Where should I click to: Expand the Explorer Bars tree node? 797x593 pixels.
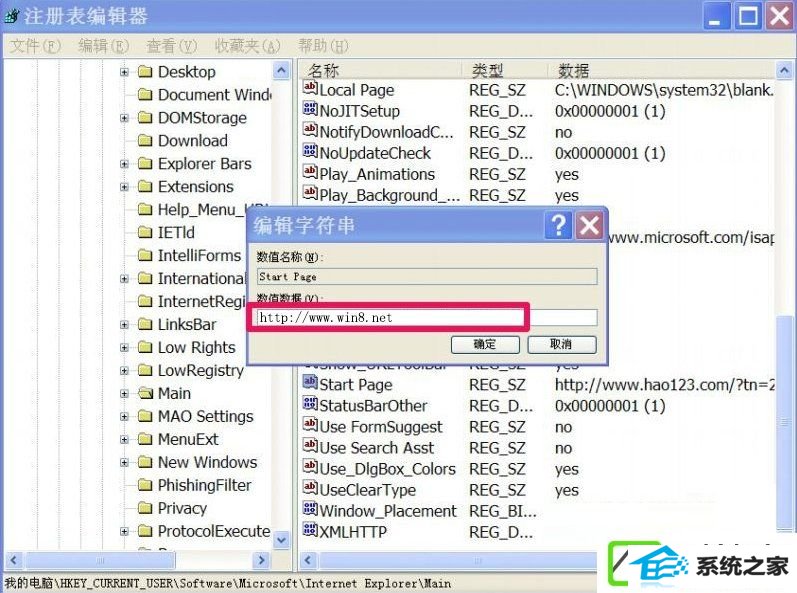124,164
